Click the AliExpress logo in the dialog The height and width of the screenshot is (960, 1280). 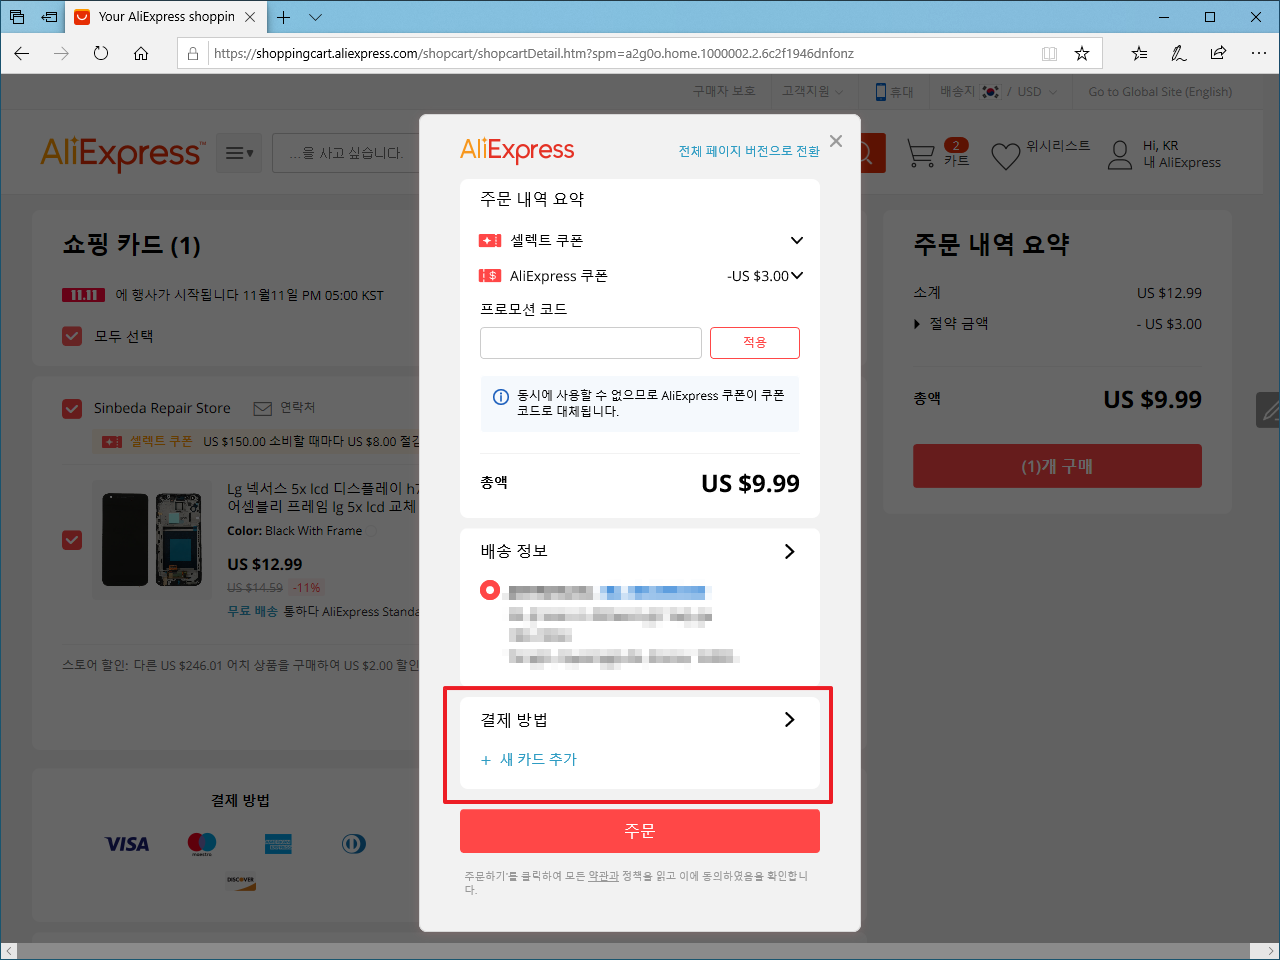[517, 150]
